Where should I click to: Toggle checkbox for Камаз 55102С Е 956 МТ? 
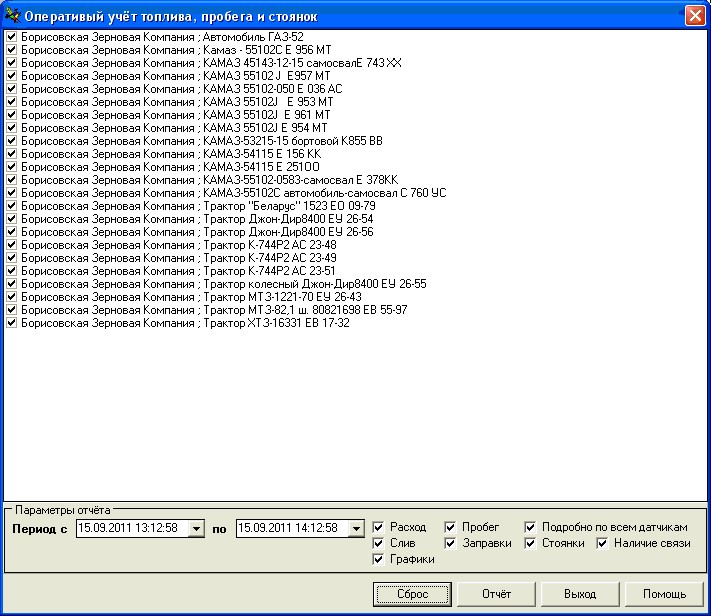click(x=11, y=50)
